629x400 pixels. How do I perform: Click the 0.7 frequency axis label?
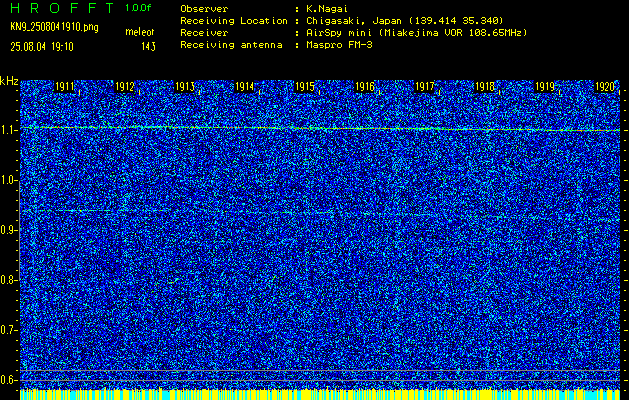tap(8, 330)
